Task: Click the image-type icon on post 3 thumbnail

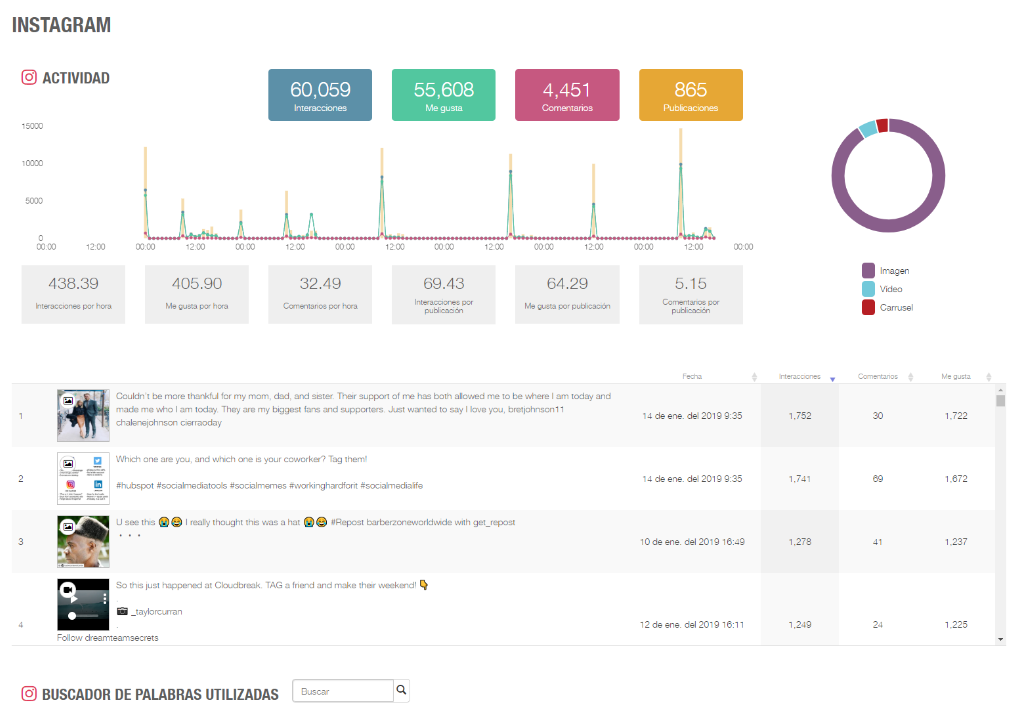Action: pyautogui.click(x=68, y=525)
